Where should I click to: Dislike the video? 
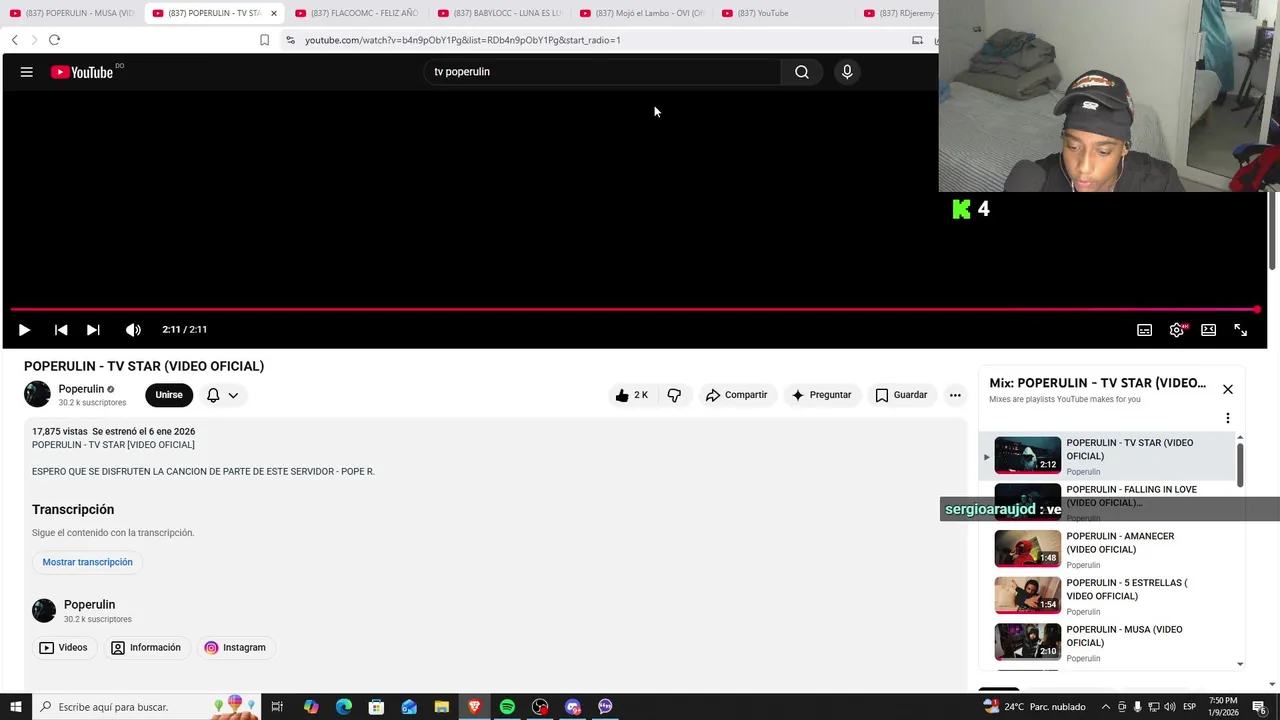(674, 395)
